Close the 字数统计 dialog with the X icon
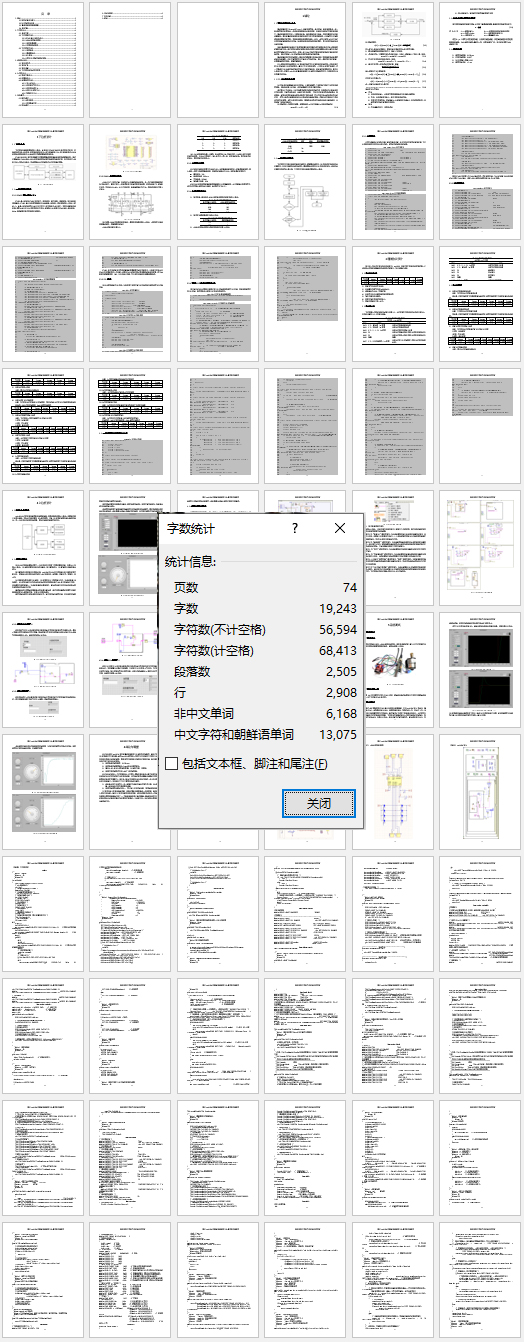The width and height of the screenshot is (524, 1342). [339, 528]
